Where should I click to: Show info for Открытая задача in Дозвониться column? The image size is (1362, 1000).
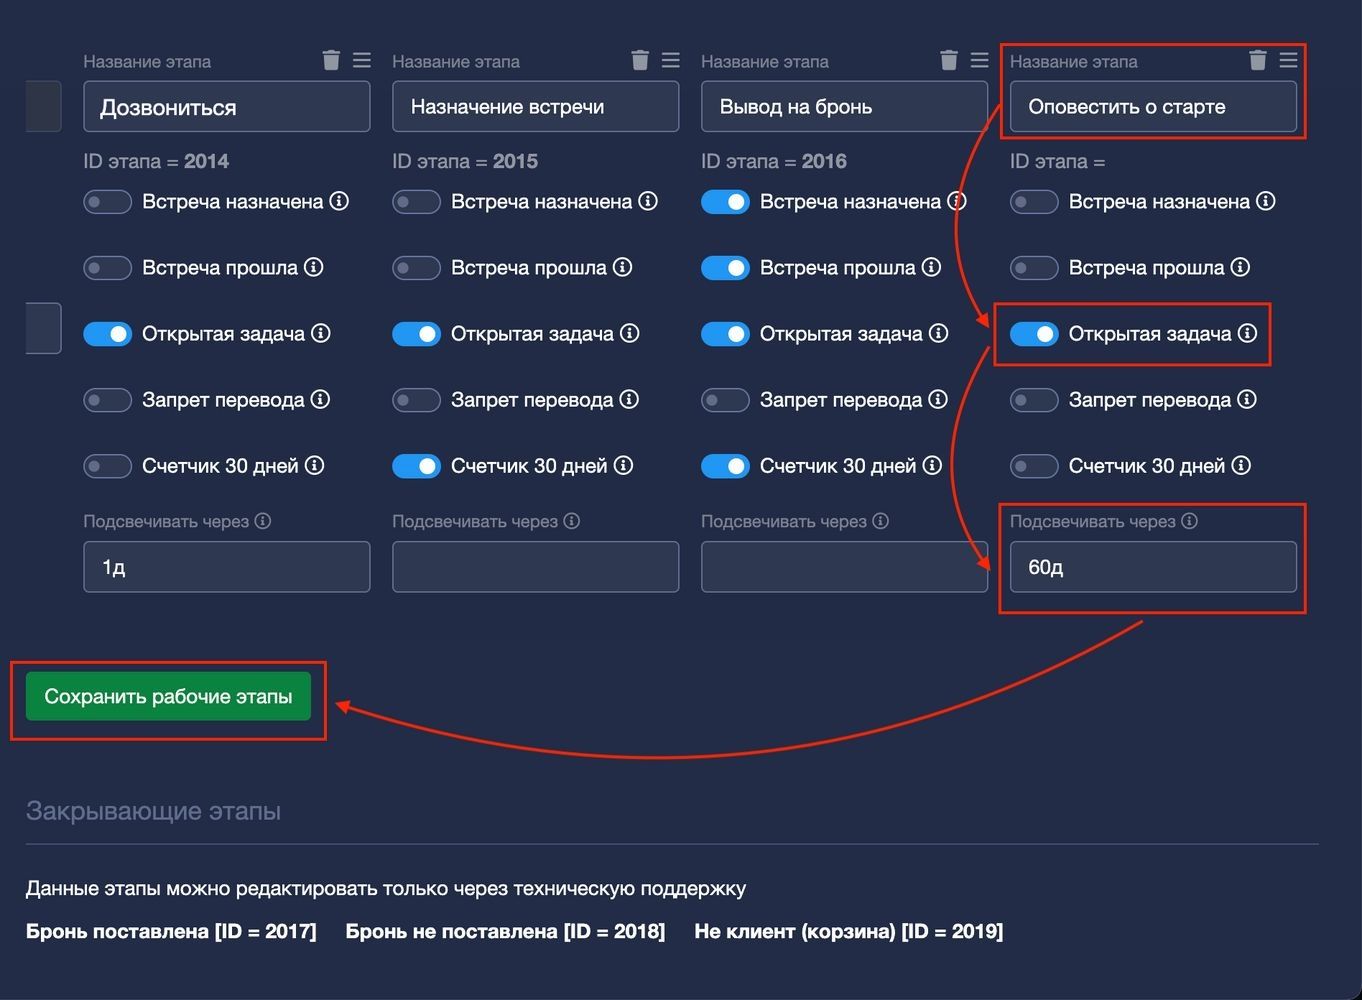321,333
